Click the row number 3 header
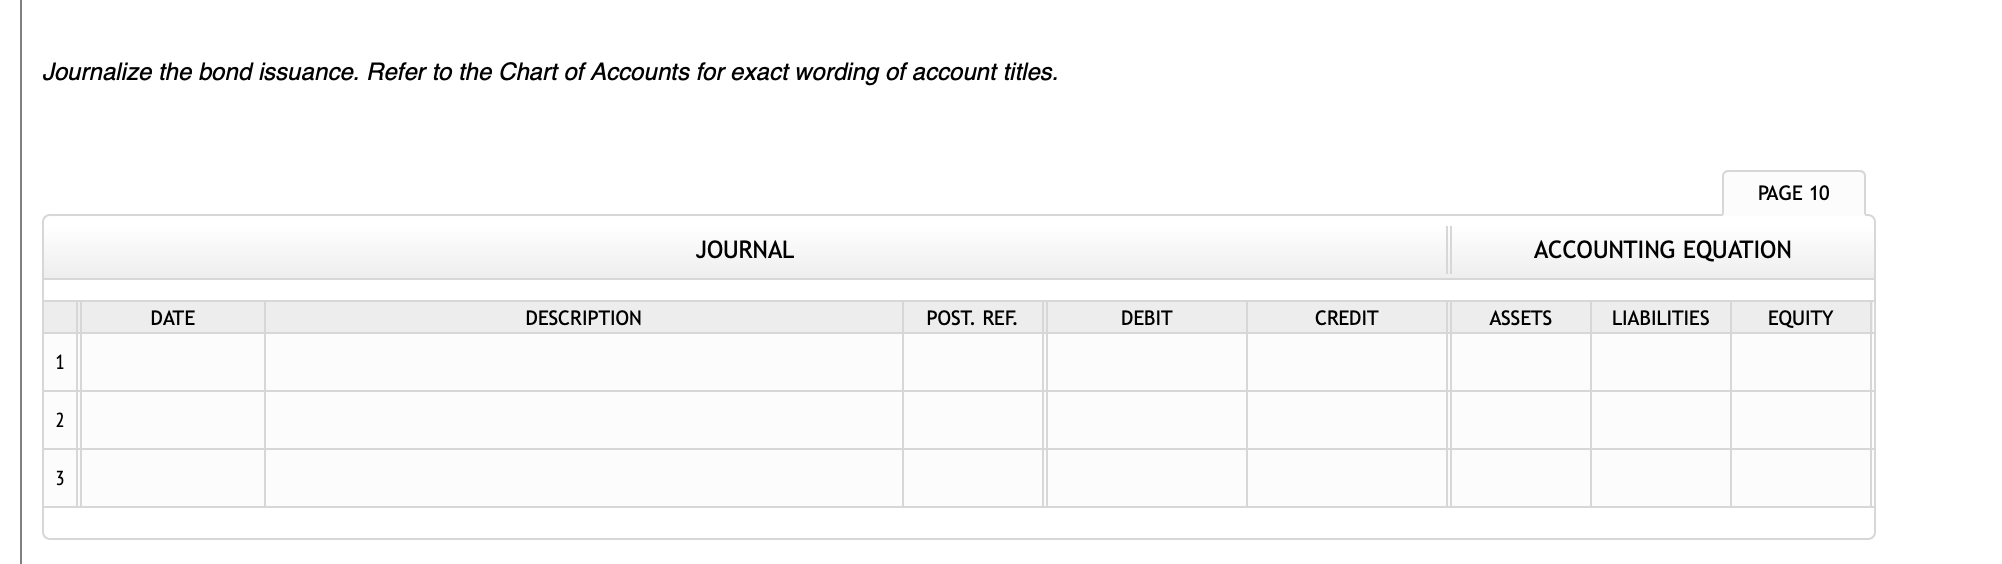This screenshot has height=564, width=2002. pos(60,478)
